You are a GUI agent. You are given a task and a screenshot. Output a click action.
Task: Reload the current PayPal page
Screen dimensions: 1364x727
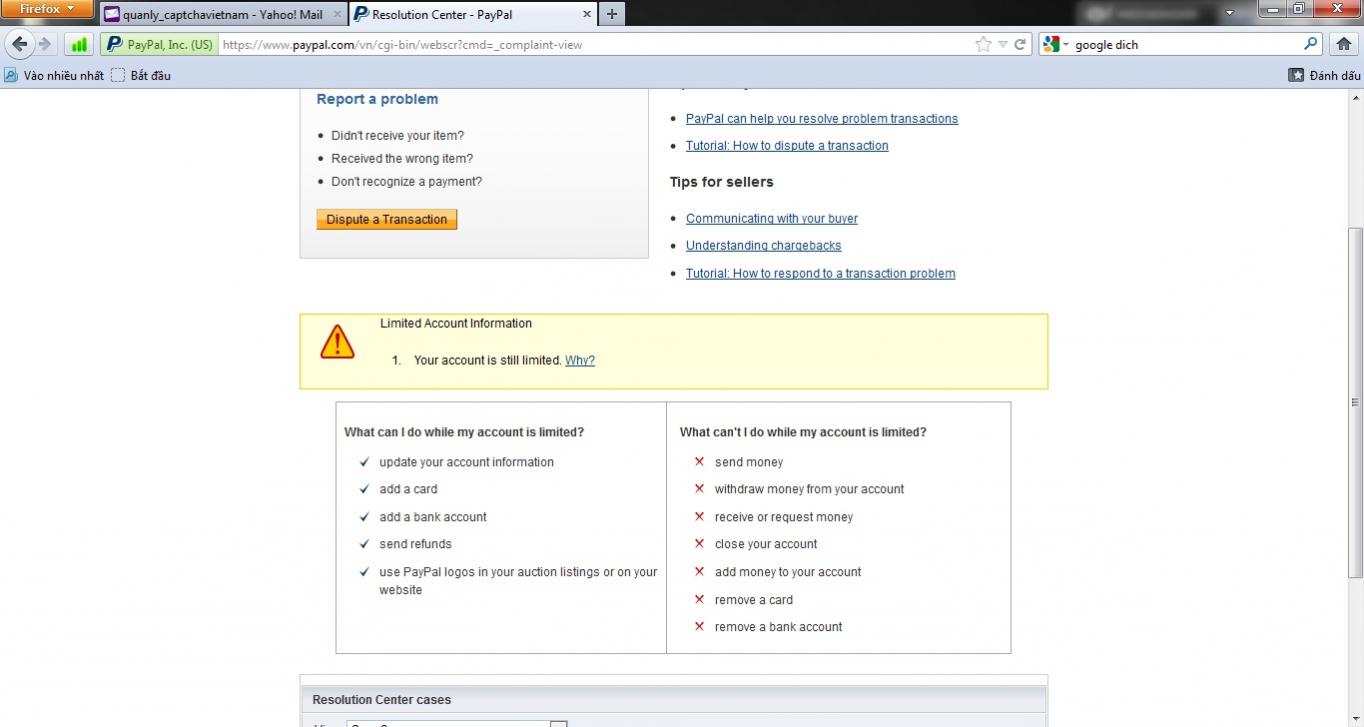click(1020, 44)
